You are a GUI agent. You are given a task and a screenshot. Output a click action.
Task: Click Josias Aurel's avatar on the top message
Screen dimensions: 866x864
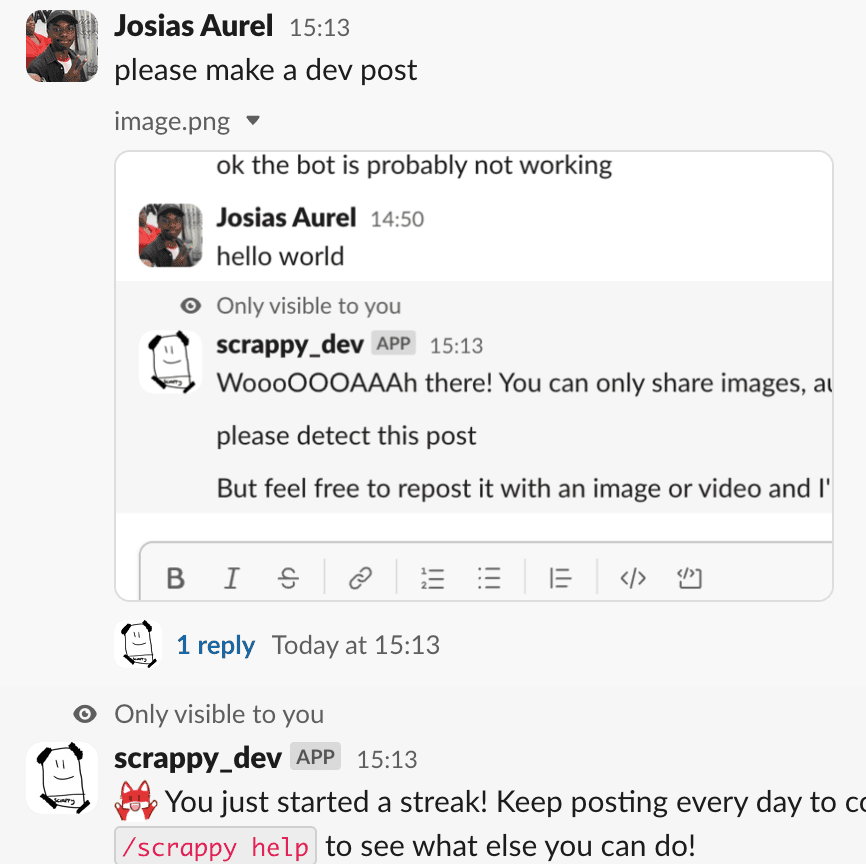tap(62, 46)
